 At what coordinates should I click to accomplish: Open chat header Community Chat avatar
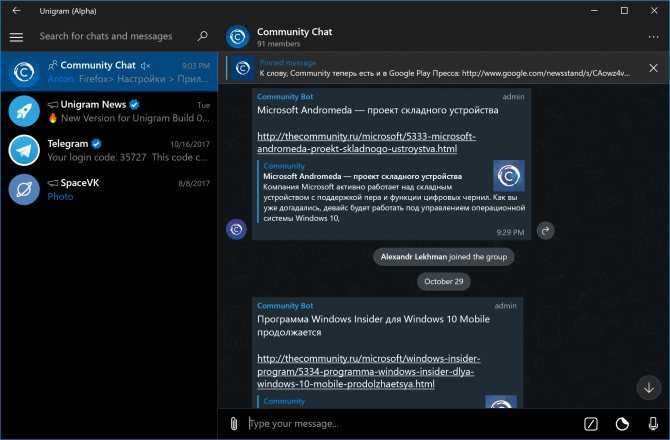tap(238, 37)
